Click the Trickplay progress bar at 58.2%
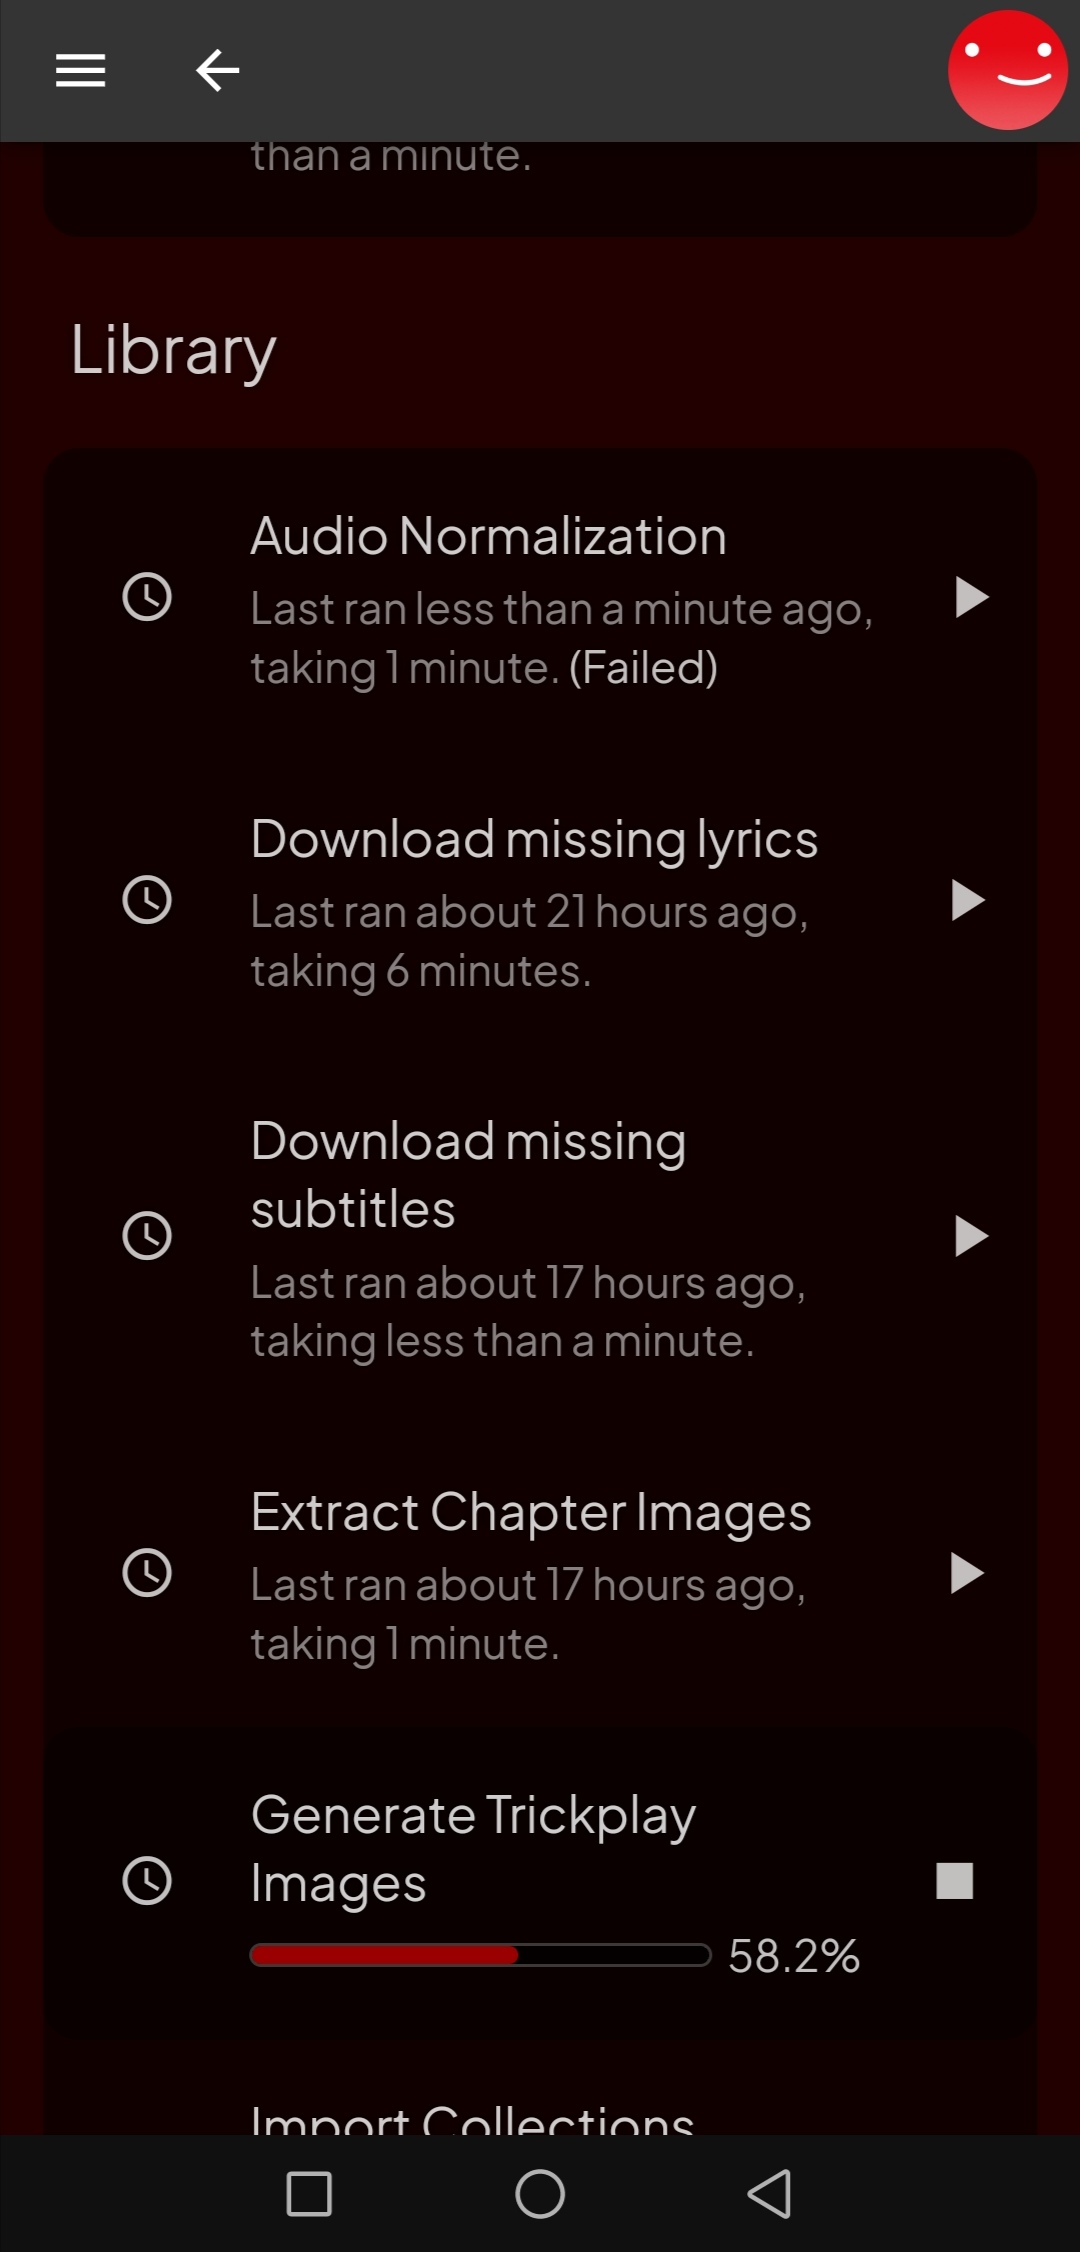 [x=480, y=1955]
